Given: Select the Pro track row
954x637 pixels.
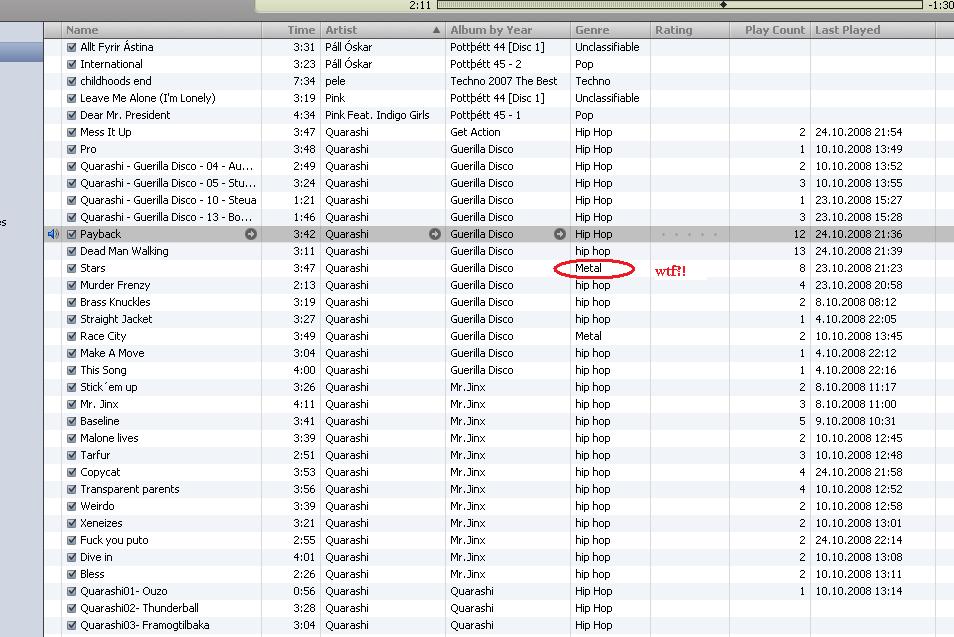Looking at the screenshot, I should click(88, 149).
